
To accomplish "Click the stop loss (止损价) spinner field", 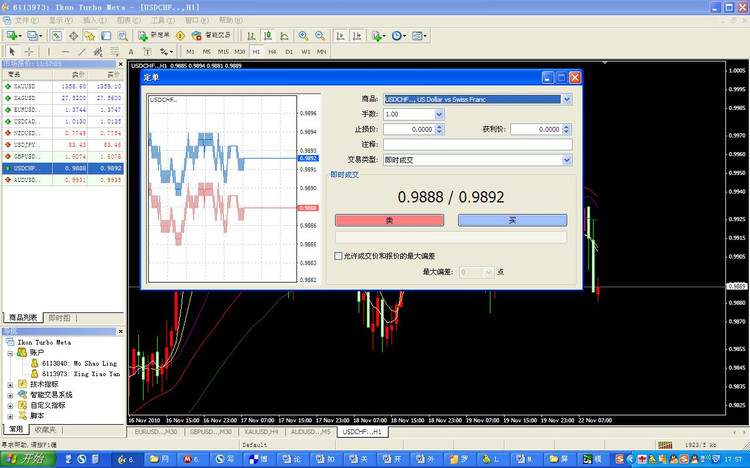I will coord(410,129).
